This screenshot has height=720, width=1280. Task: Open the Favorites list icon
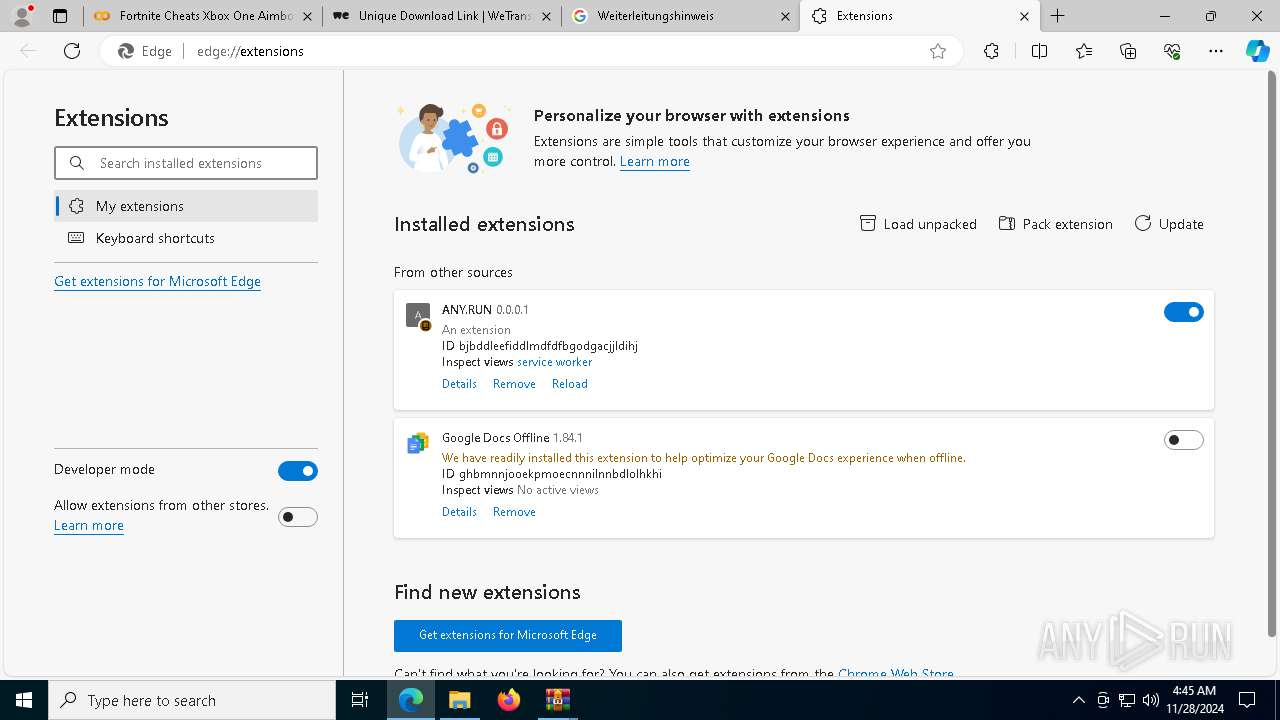(x=1084, y=51)
